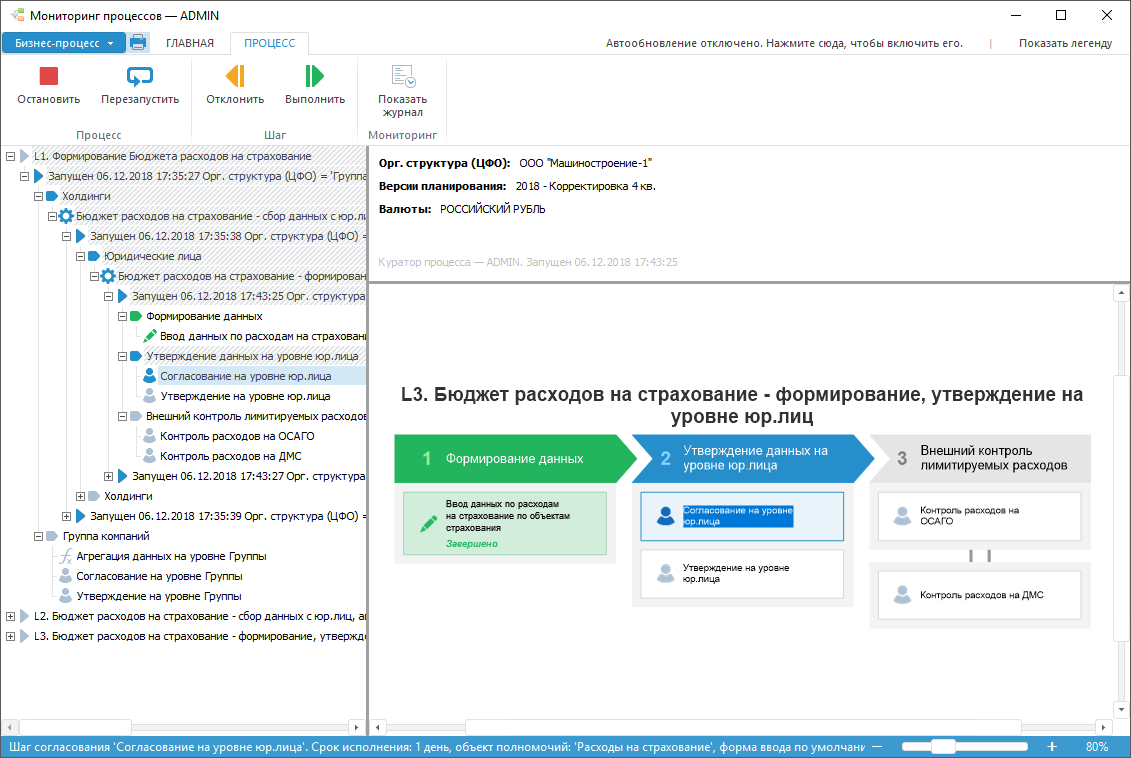
Task: Collapse the top Холдинги tree node
Action: pyautogui.click(x=38, y=196)
